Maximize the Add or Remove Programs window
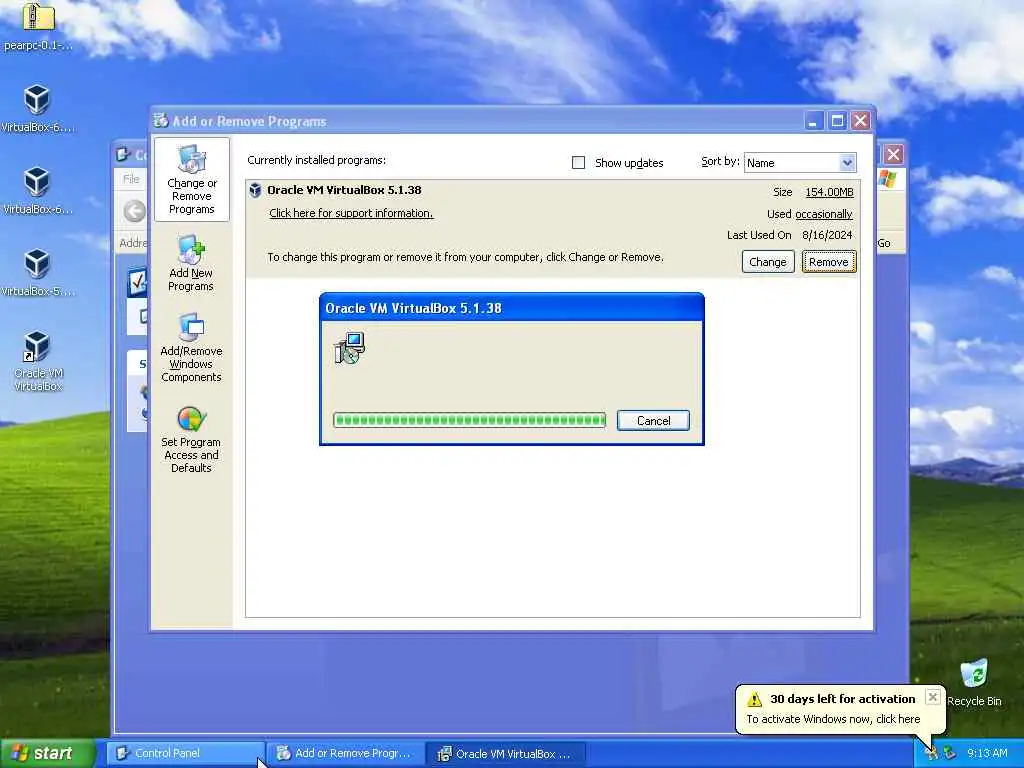 coord(837,120)
